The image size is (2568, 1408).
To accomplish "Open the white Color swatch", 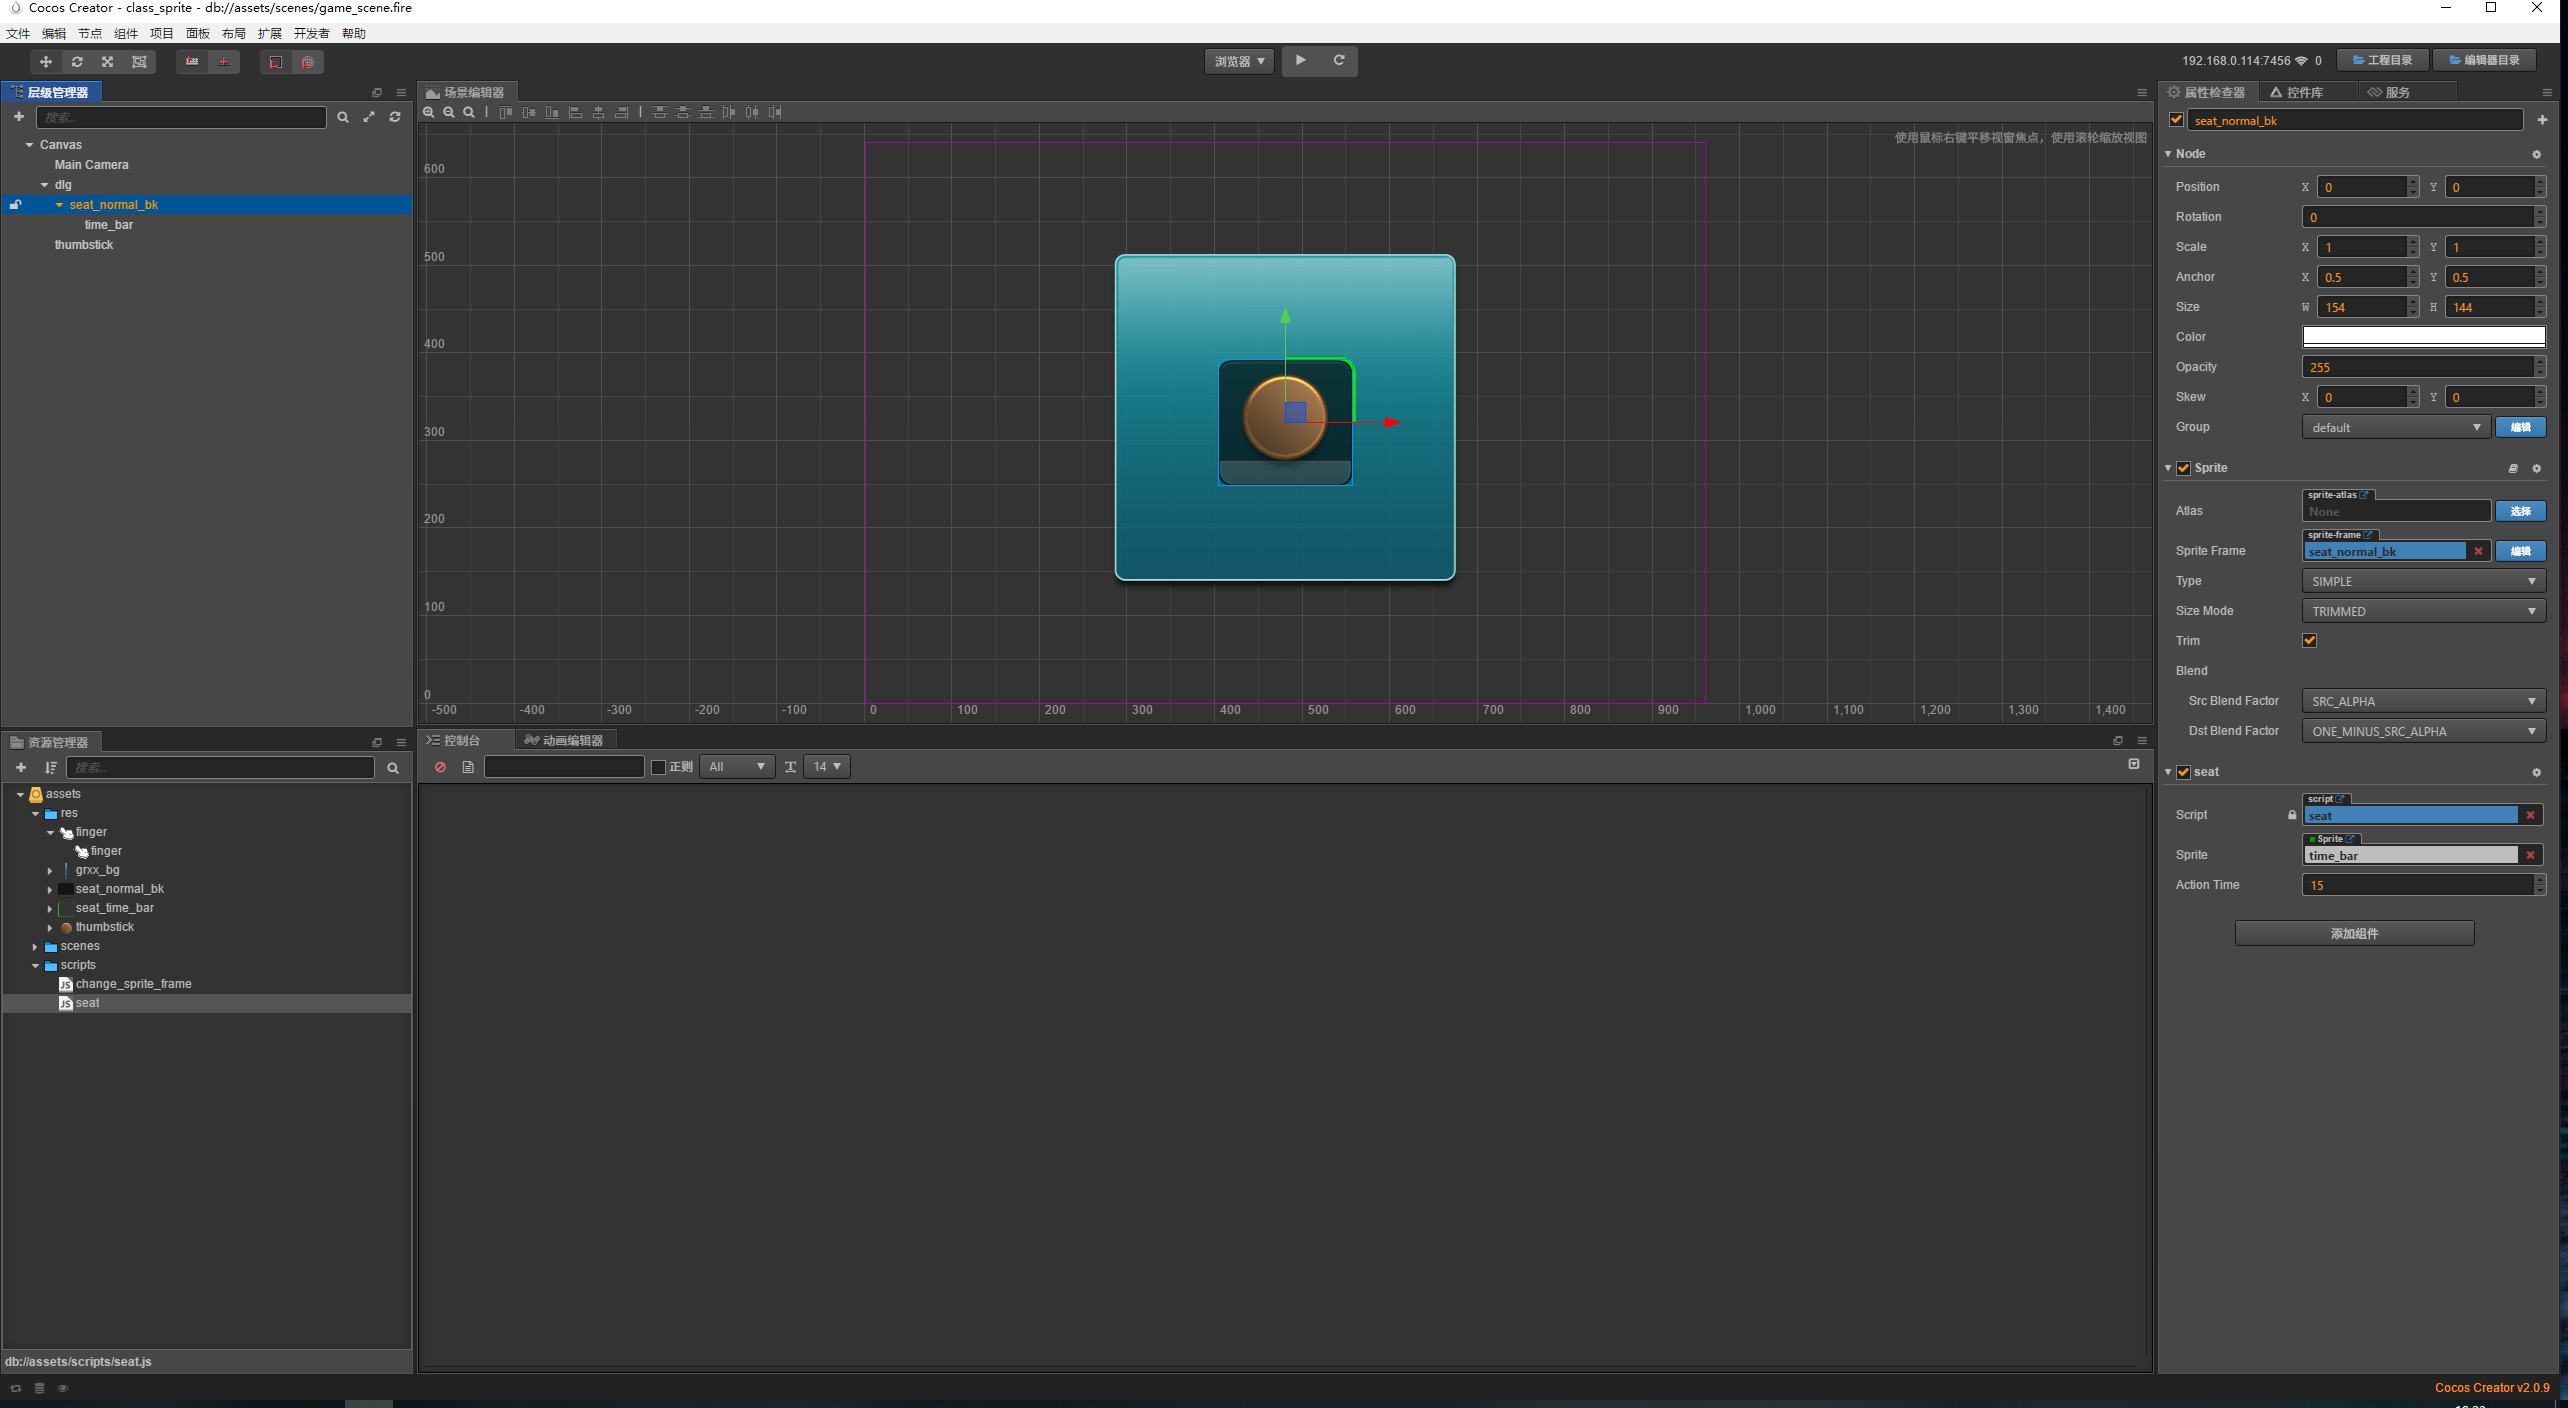I will 2423,337.
